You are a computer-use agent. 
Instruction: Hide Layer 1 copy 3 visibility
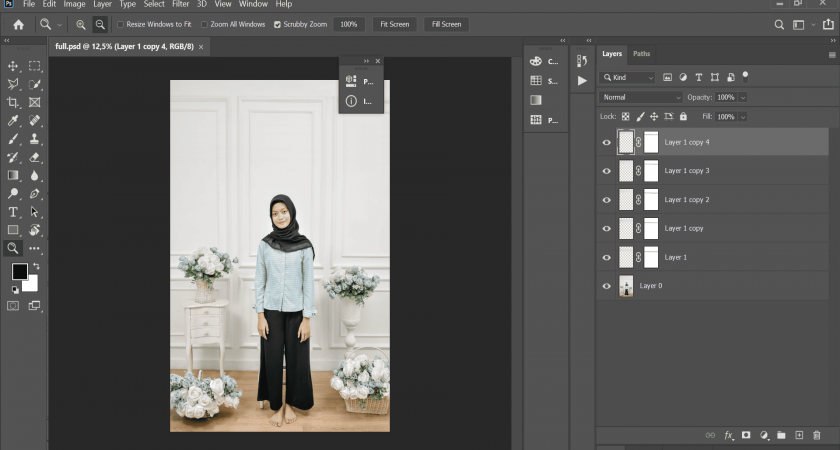(606, 171)
